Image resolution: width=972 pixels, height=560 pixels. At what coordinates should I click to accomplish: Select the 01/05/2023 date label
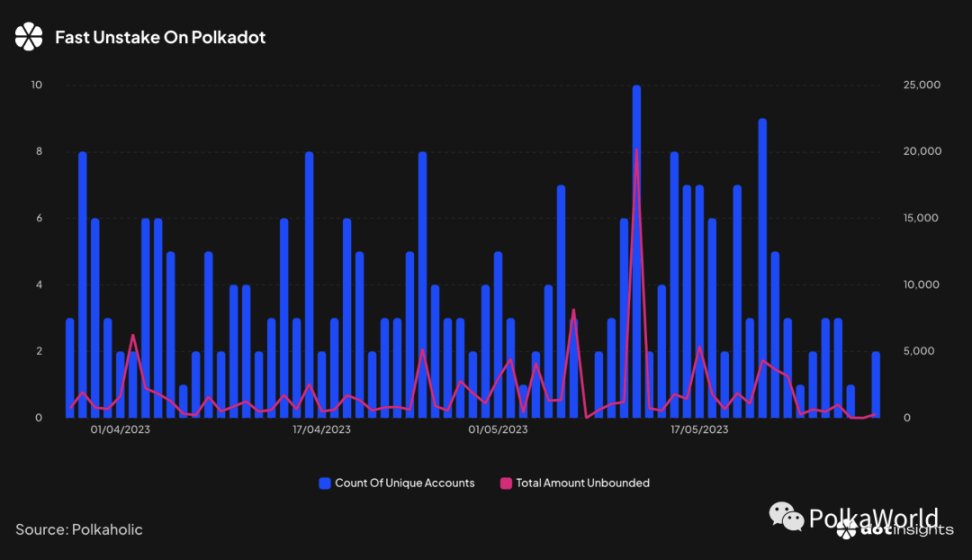coord(498,429)
